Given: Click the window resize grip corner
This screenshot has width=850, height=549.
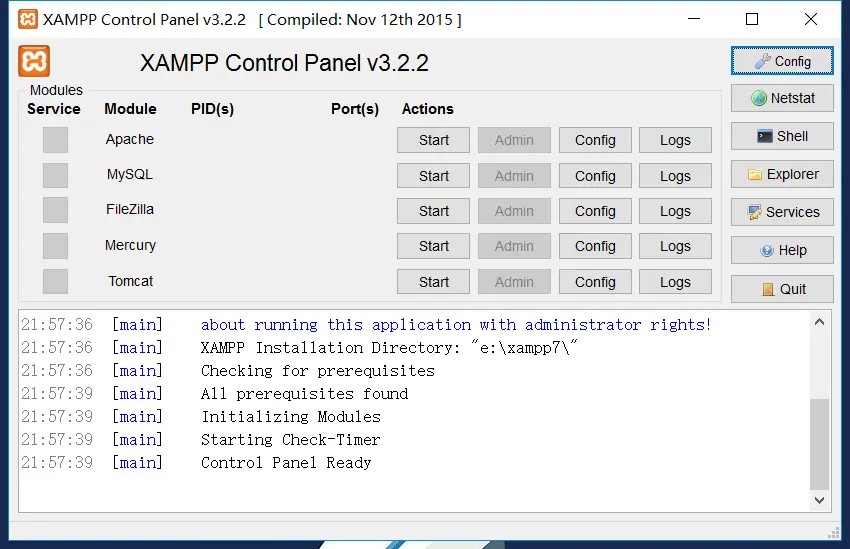Looking at the screenshot, I should 834,533.
